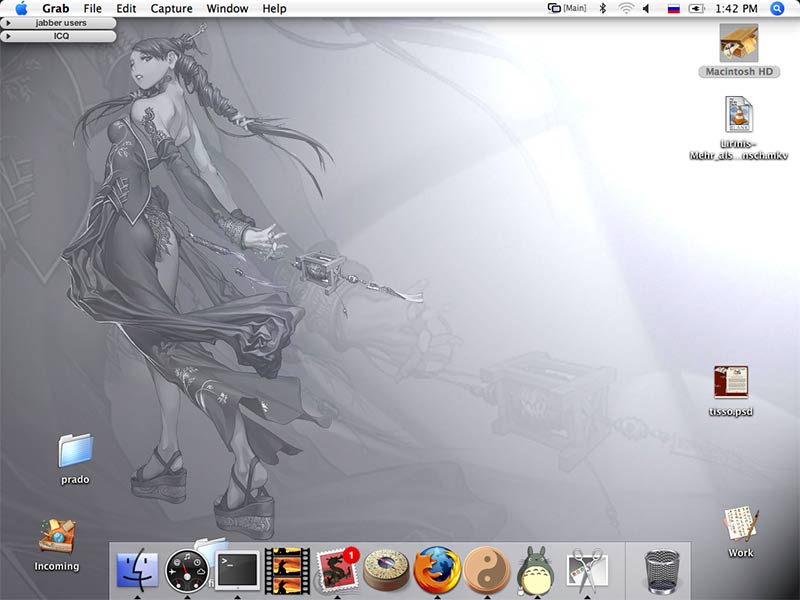Click the "ICQ" group label
The height and width of the screenshot is (600, 800).
[61, 36]
